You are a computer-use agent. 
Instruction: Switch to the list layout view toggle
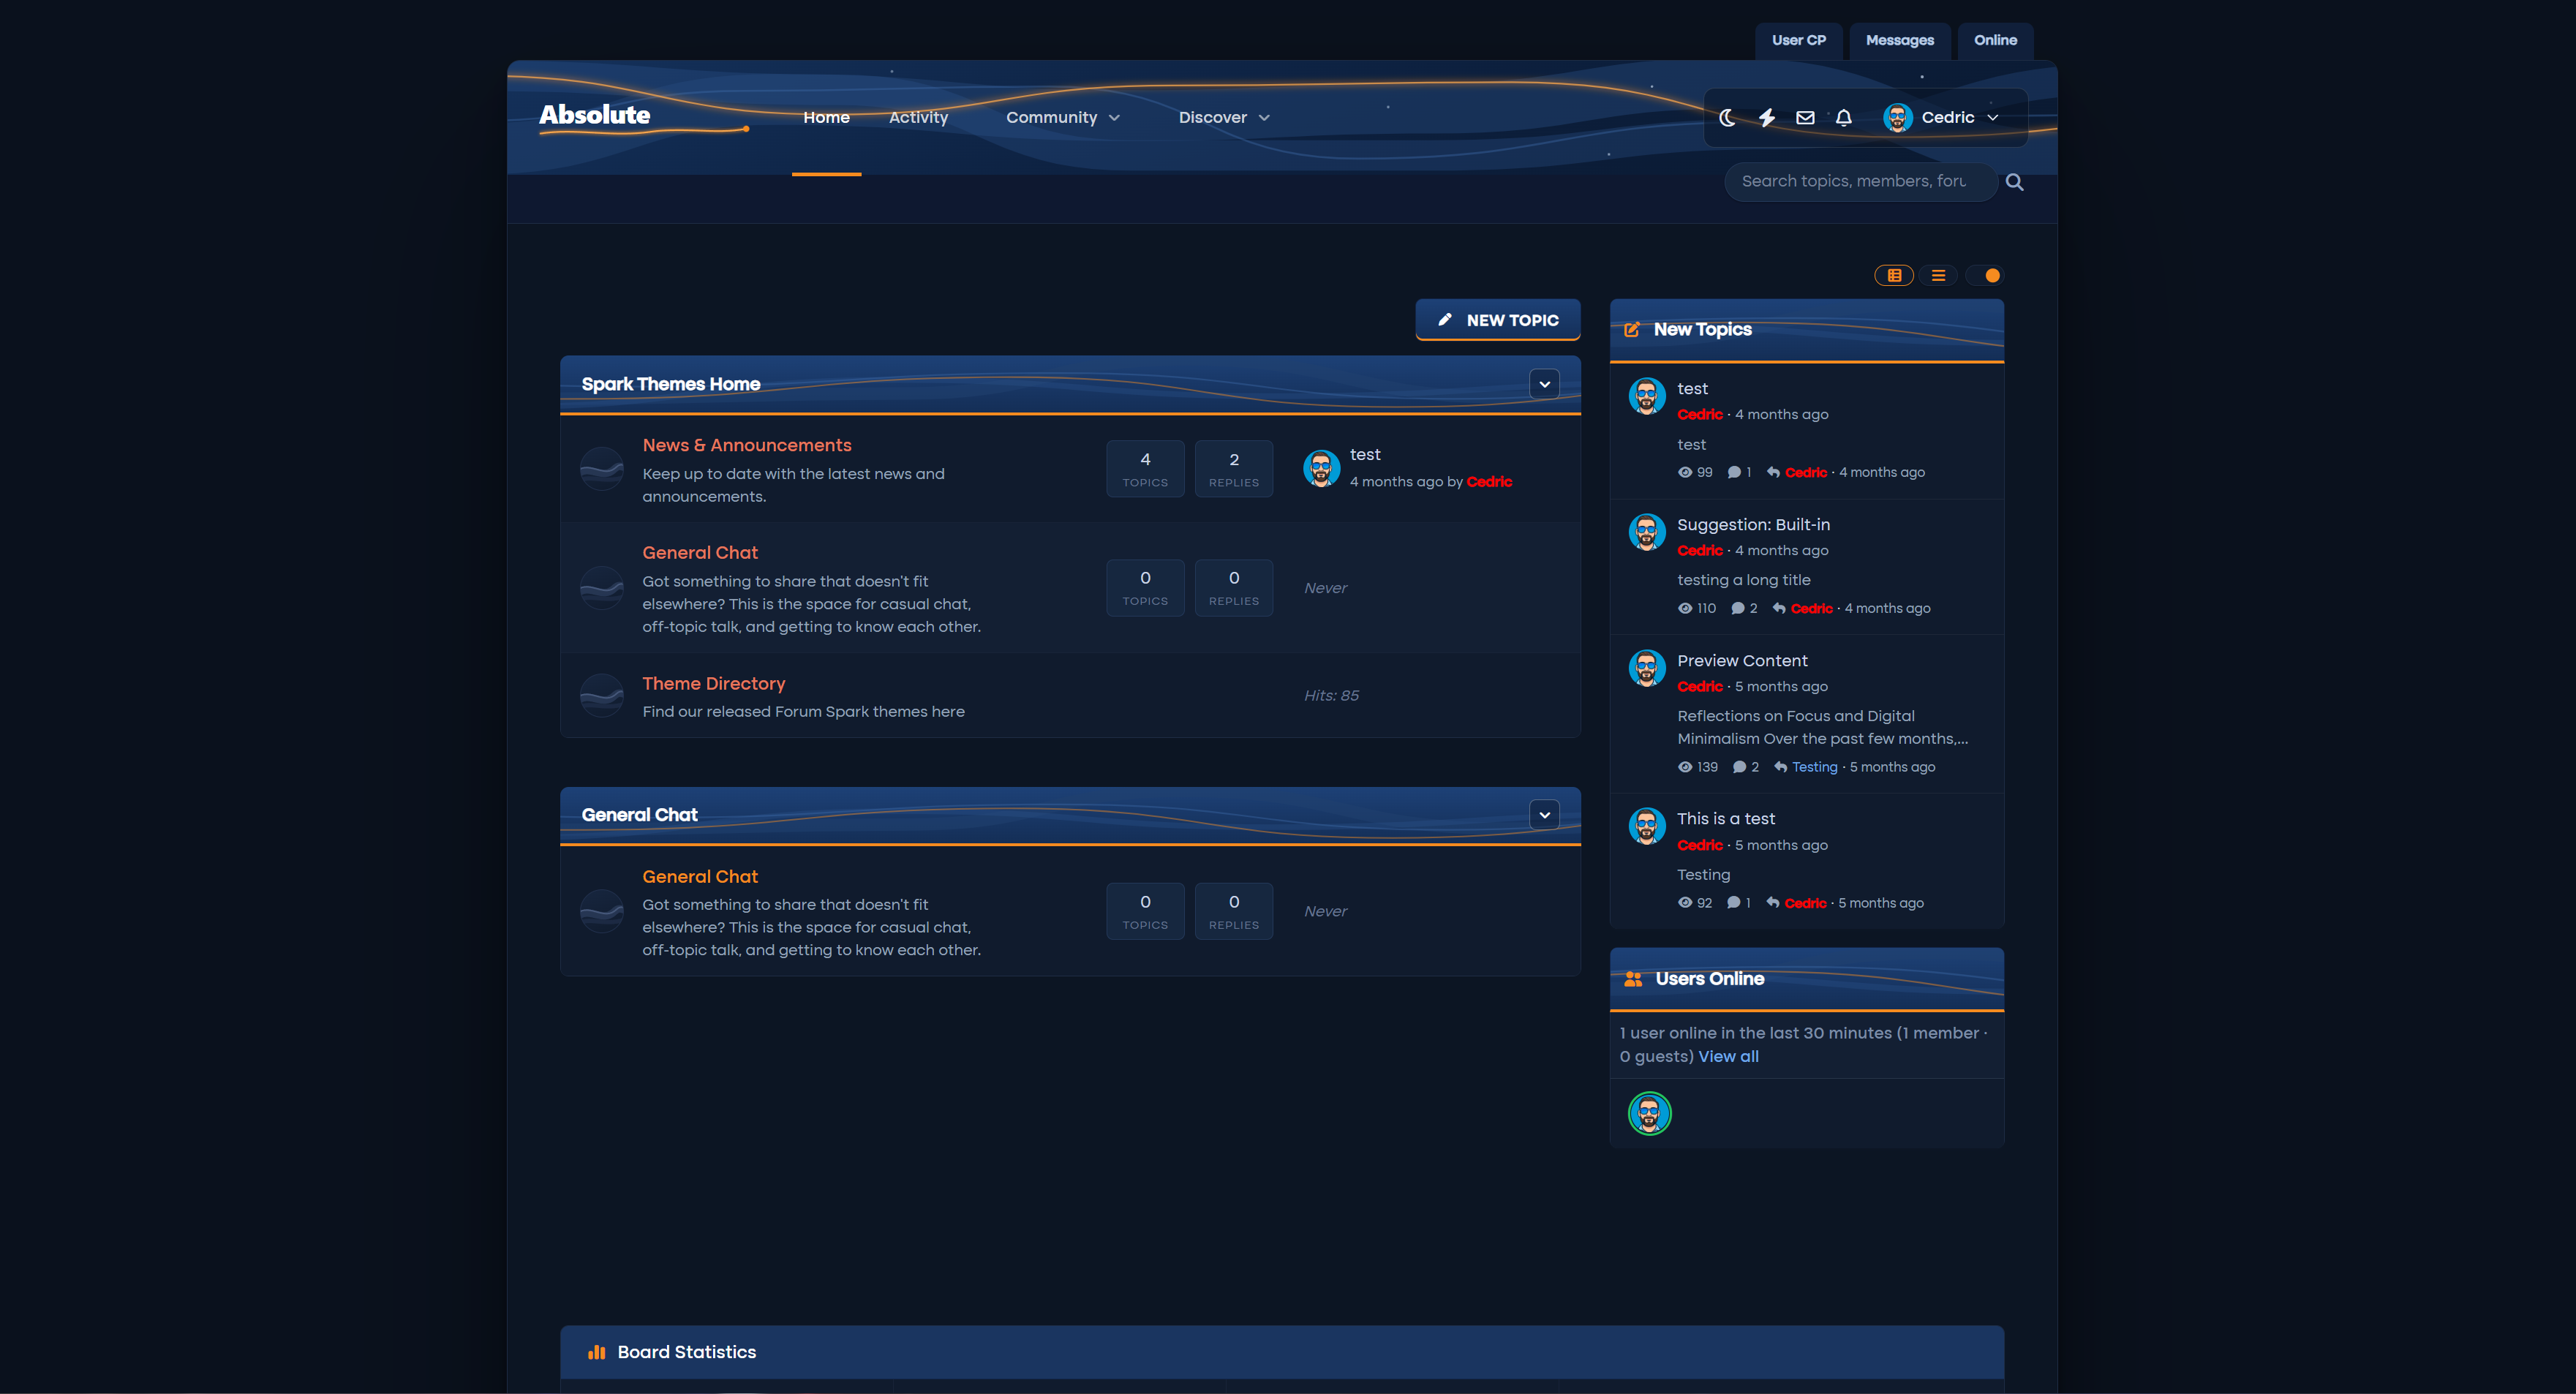tap(1938, 276)
